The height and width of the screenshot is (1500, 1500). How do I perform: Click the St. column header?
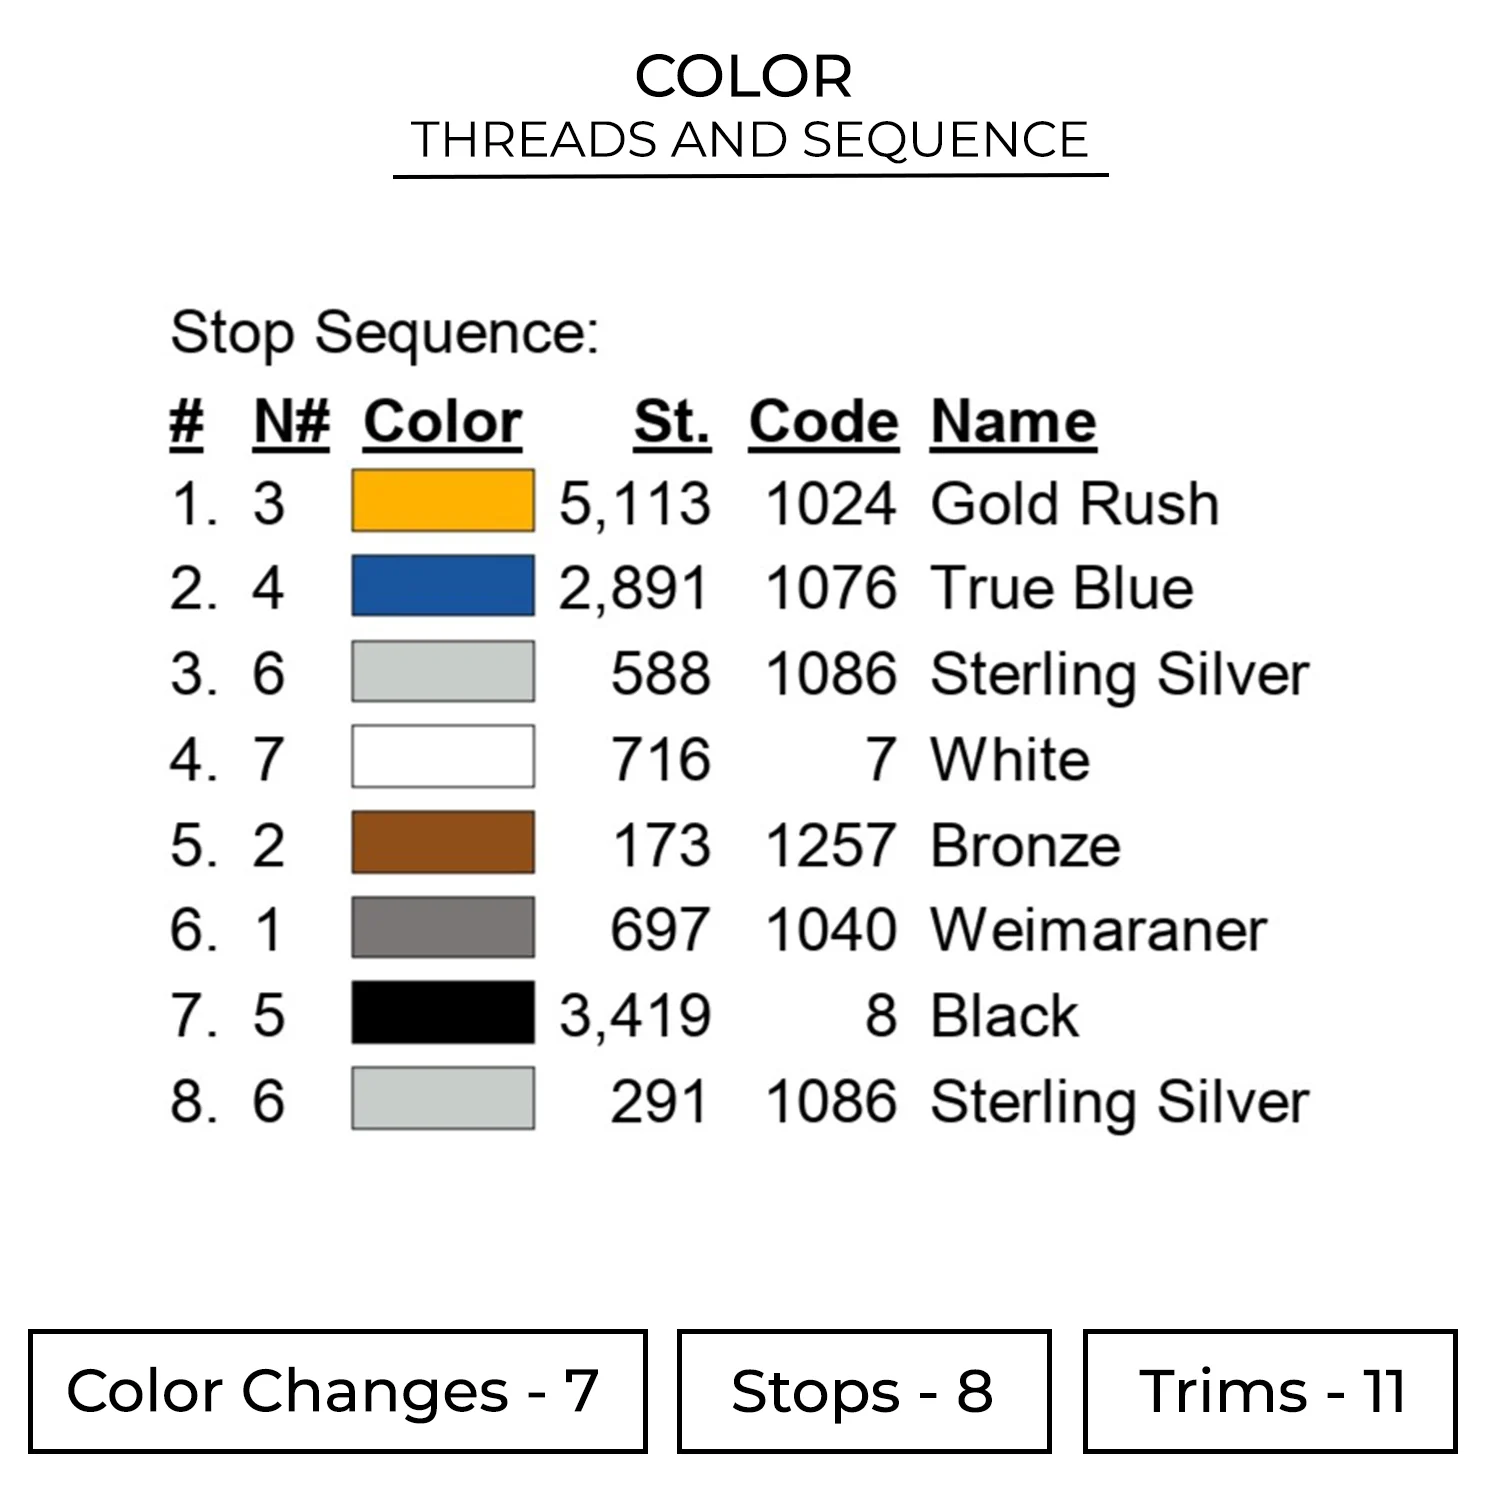(x=672, y=422)
